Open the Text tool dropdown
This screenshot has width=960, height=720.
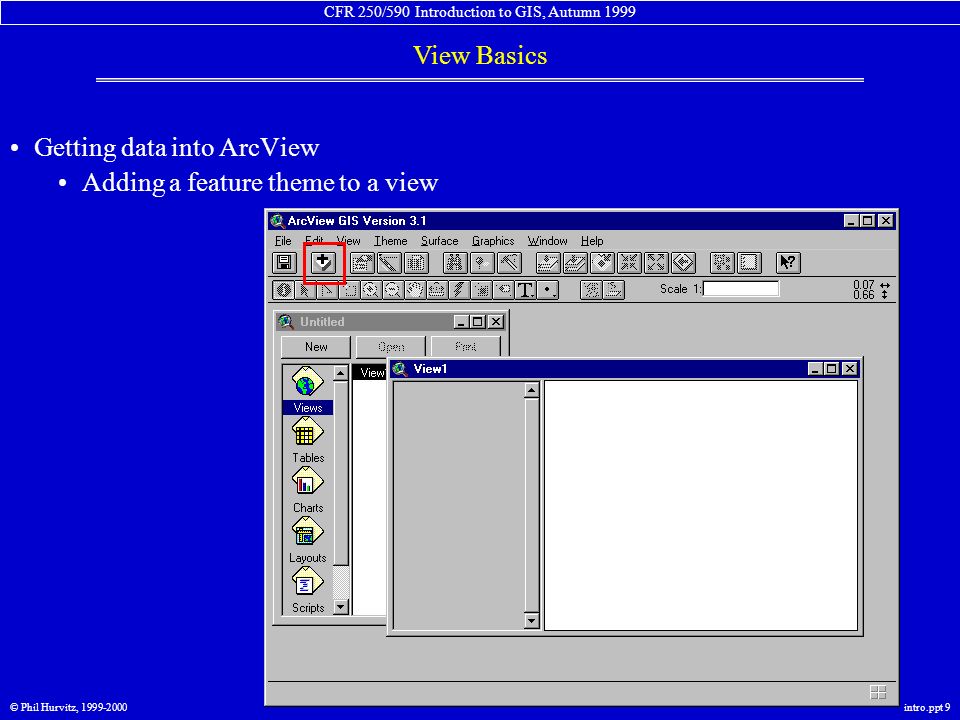(x=525, y=290)
